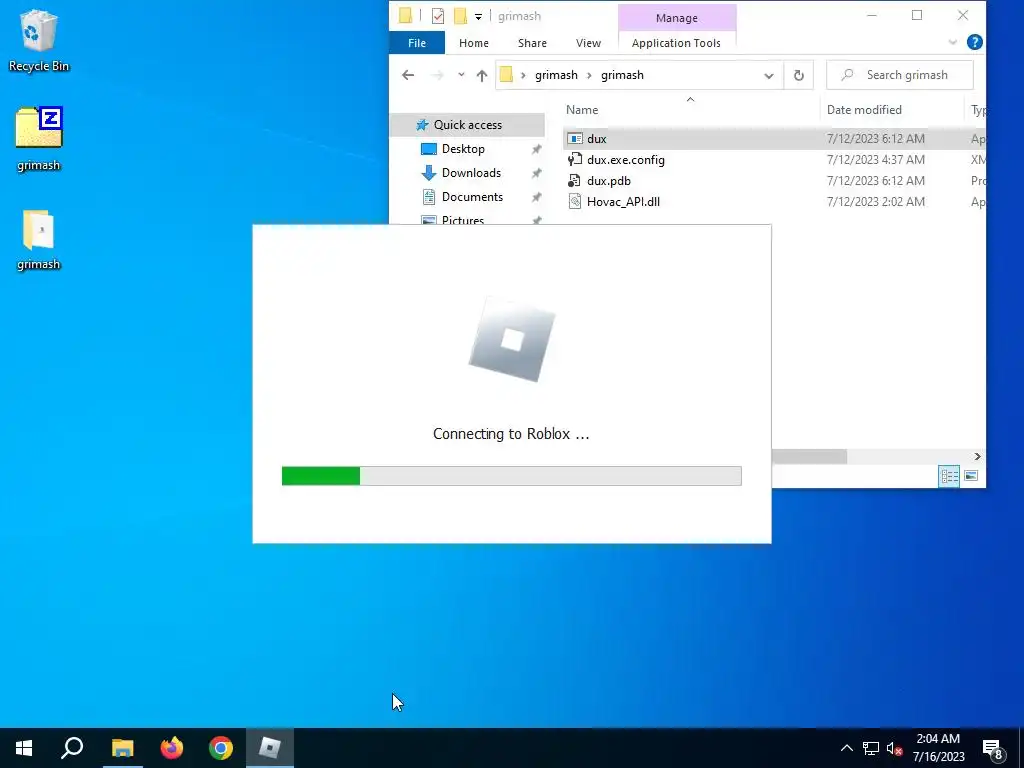
Task: Open the Windows Start menu
Action: click(24, 748)
